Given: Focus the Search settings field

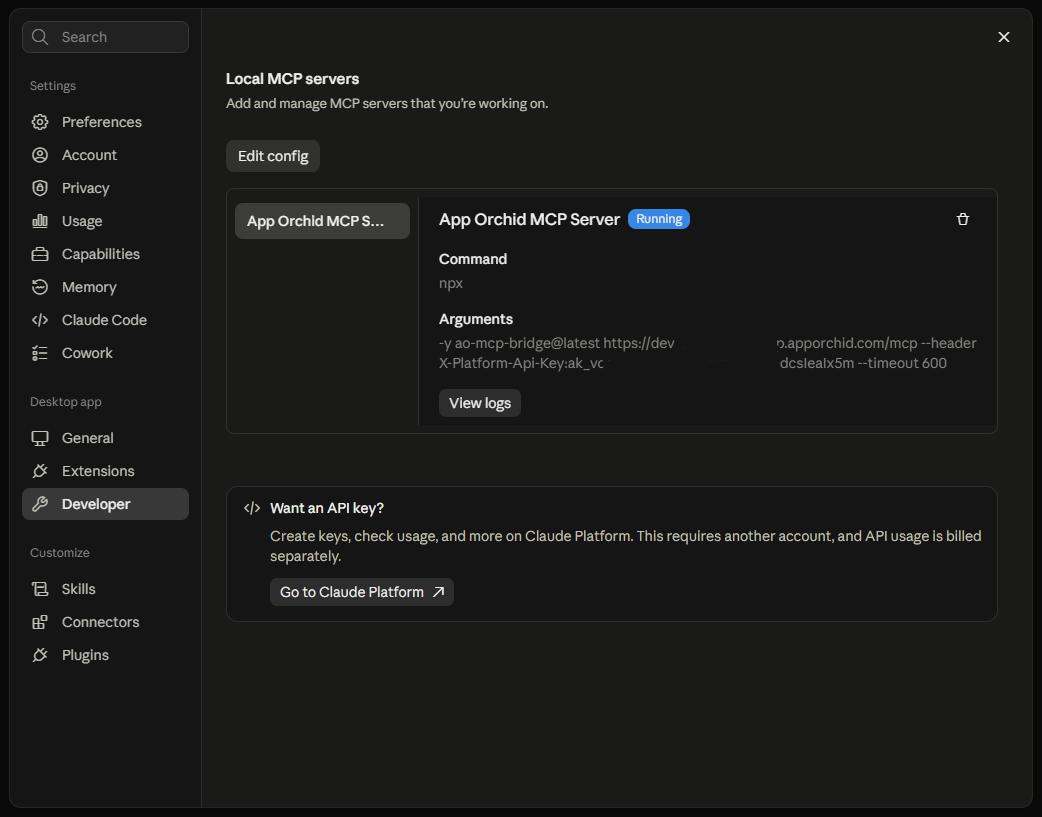Looking at the screenshot, I should coord(105,37).
